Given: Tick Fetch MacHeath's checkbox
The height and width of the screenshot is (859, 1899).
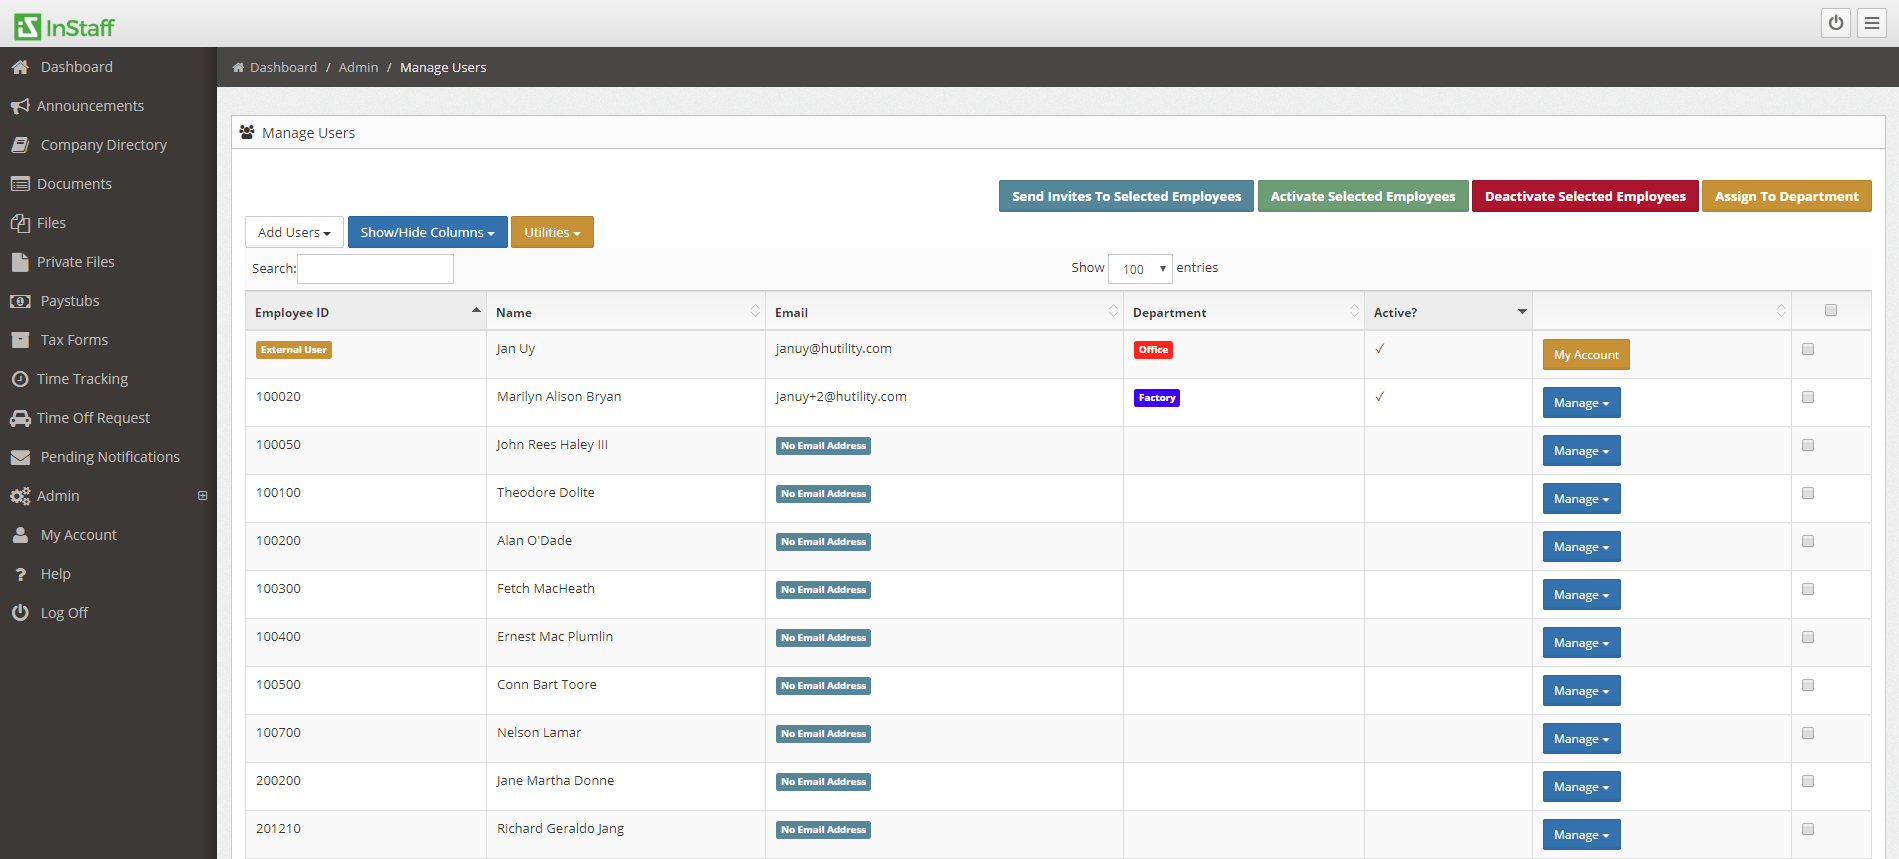Looking at the screenshot, I should click(1808, 589).
